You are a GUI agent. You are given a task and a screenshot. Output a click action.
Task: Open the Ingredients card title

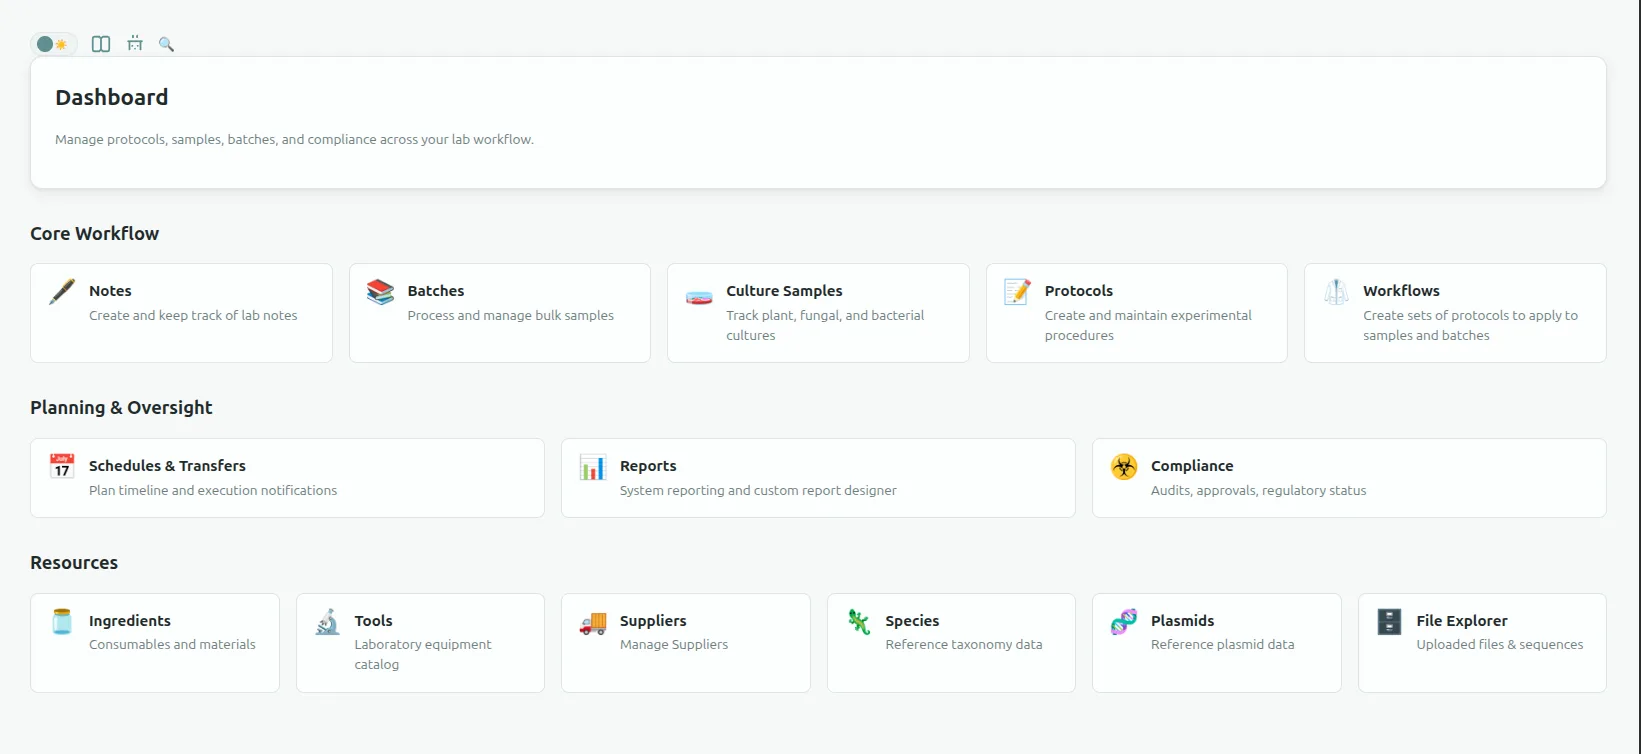[x=130, y=621]
